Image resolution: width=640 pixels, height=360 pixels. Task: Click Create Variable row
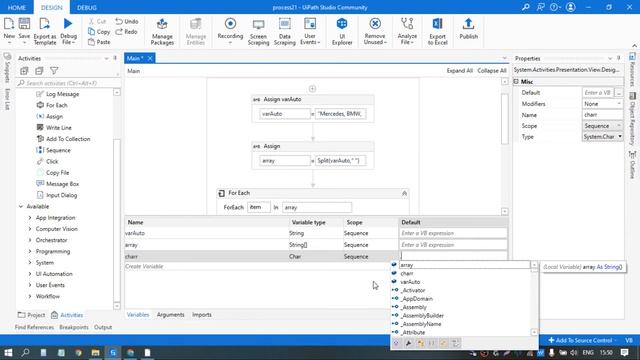coord(261,266)
